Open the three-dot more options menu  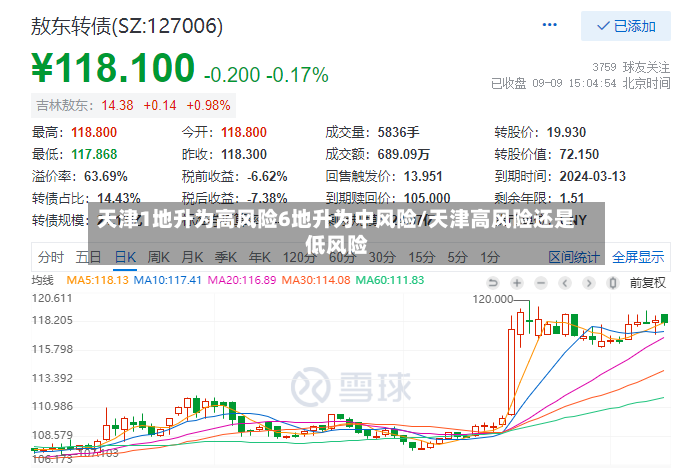tap(549, 25)
